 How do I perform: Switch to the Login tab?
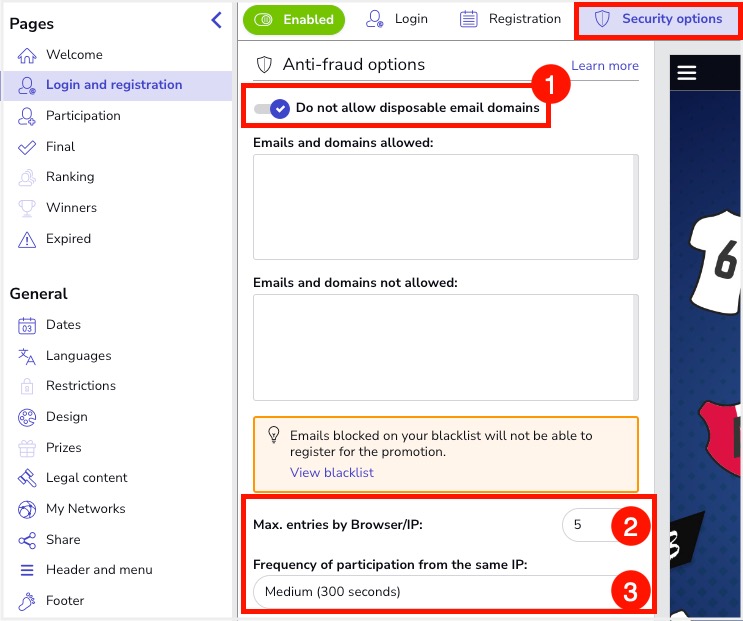[397, 19]
